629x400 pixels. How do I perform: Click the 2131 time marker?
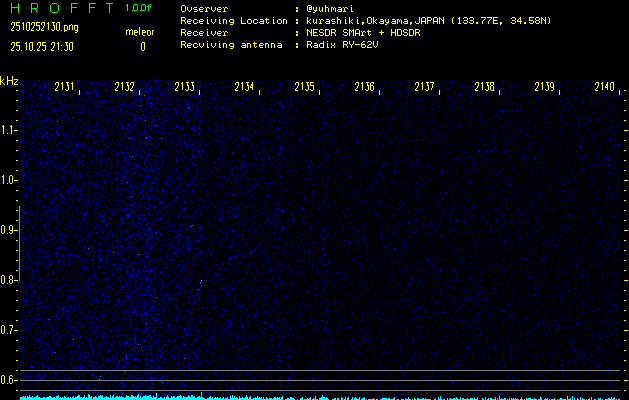coord(64,87)
